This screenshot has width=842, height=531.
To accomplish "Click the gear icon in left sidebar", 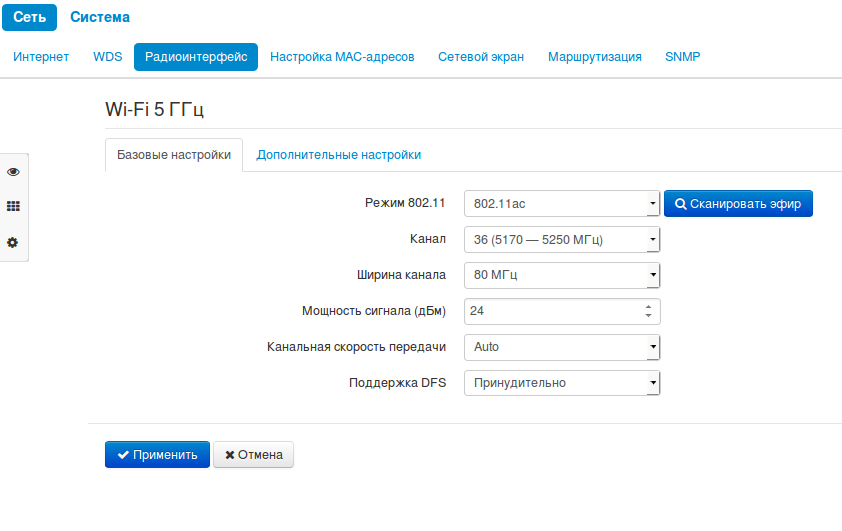I will pos(13,242).
